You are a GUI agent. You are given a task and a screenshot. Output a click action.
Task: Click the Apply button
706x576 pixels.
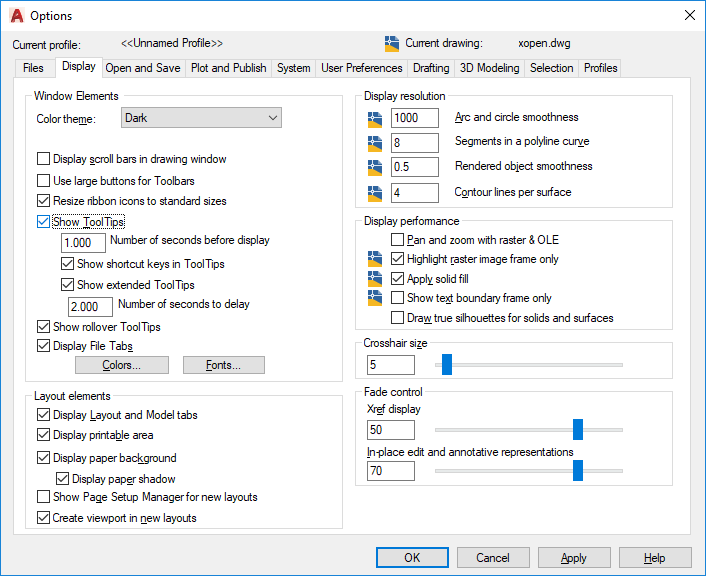574,558
